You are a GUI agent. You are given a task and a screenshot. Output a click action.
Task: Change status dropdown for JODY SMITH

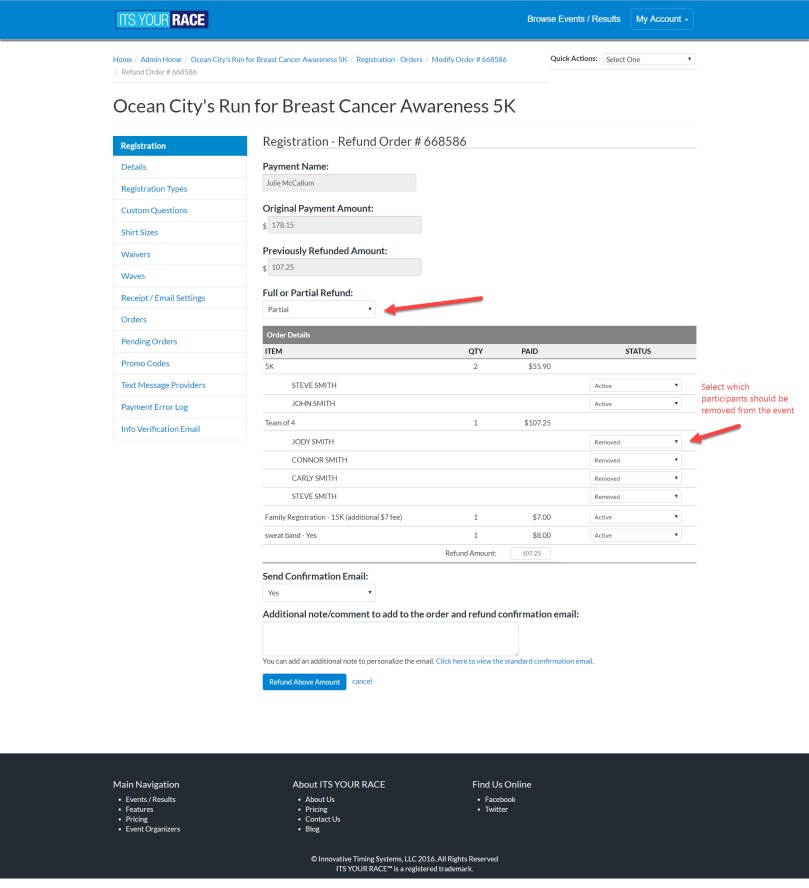636,441
